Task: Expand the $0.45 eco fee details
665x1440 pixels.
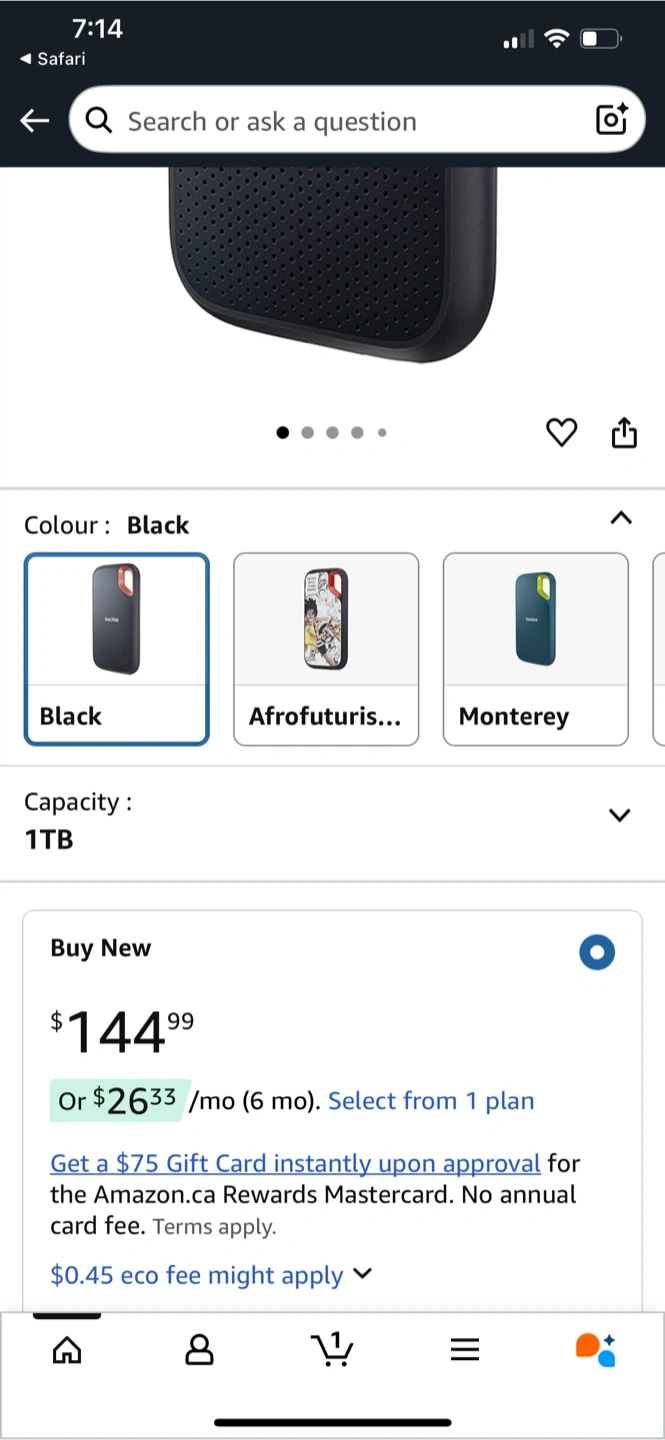Action: (211, 1275)
